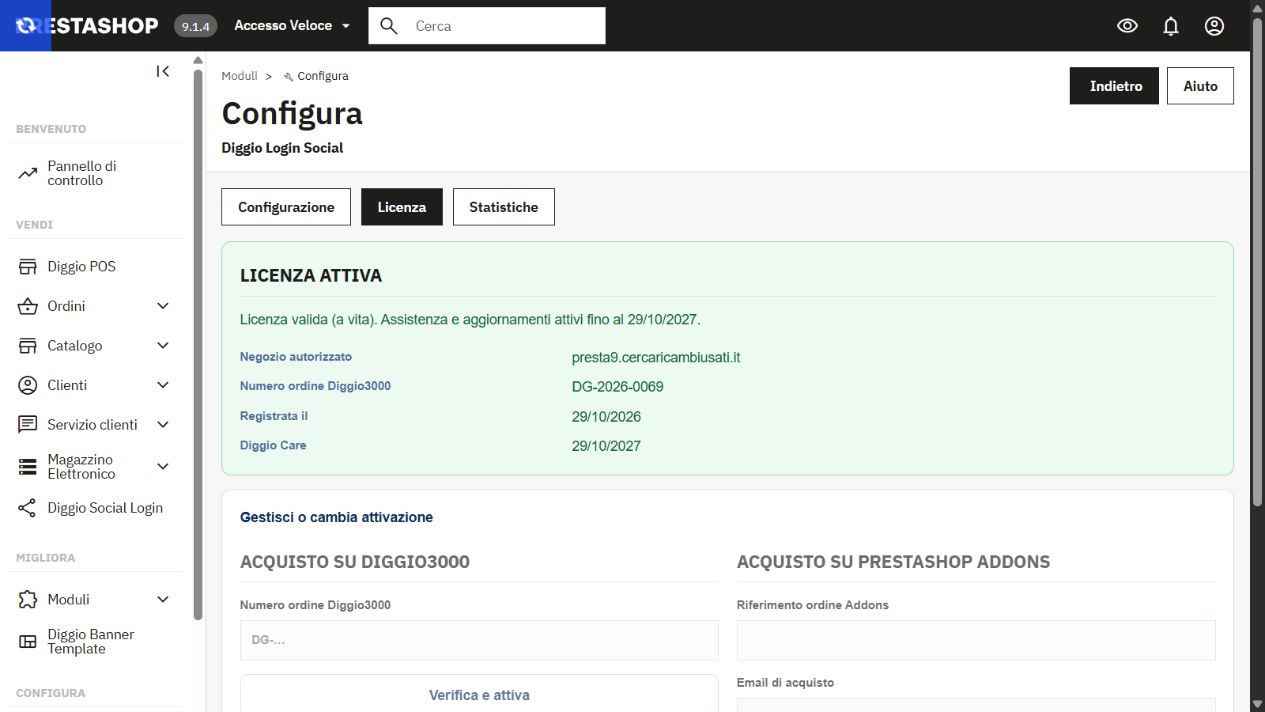The width and height of the screenshot is (1265, 712).
Task: Click the Email di acquisto label
Action: click(x=785, y=683)
